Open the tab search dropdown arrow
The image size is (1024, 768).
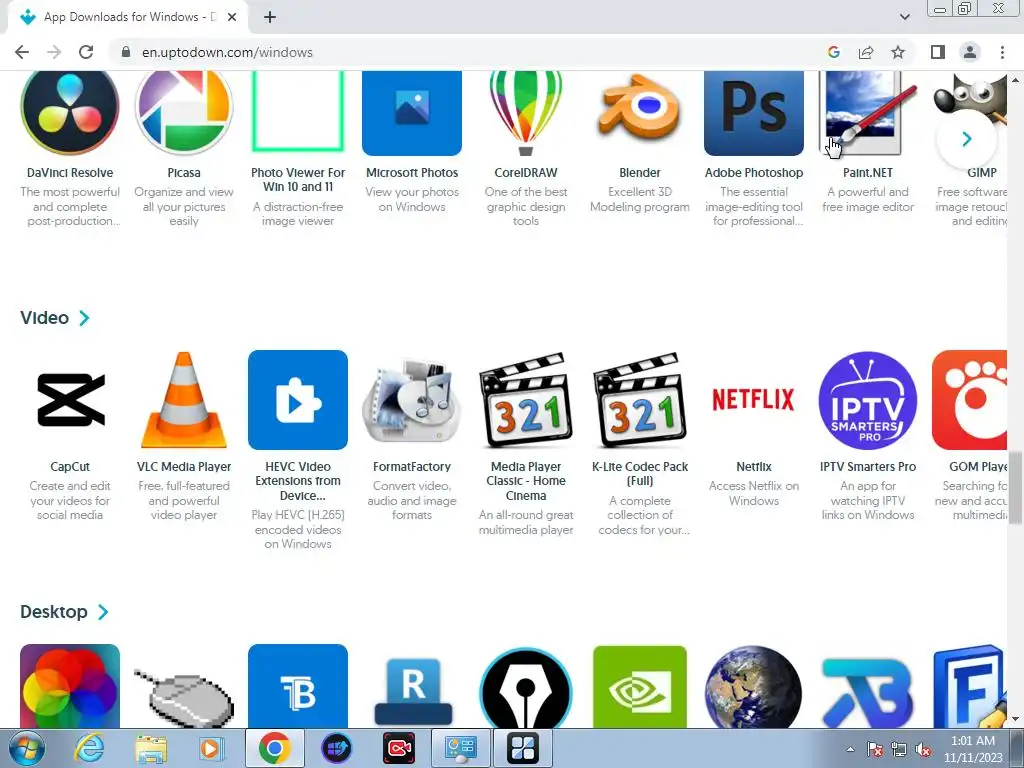(904, 17)
